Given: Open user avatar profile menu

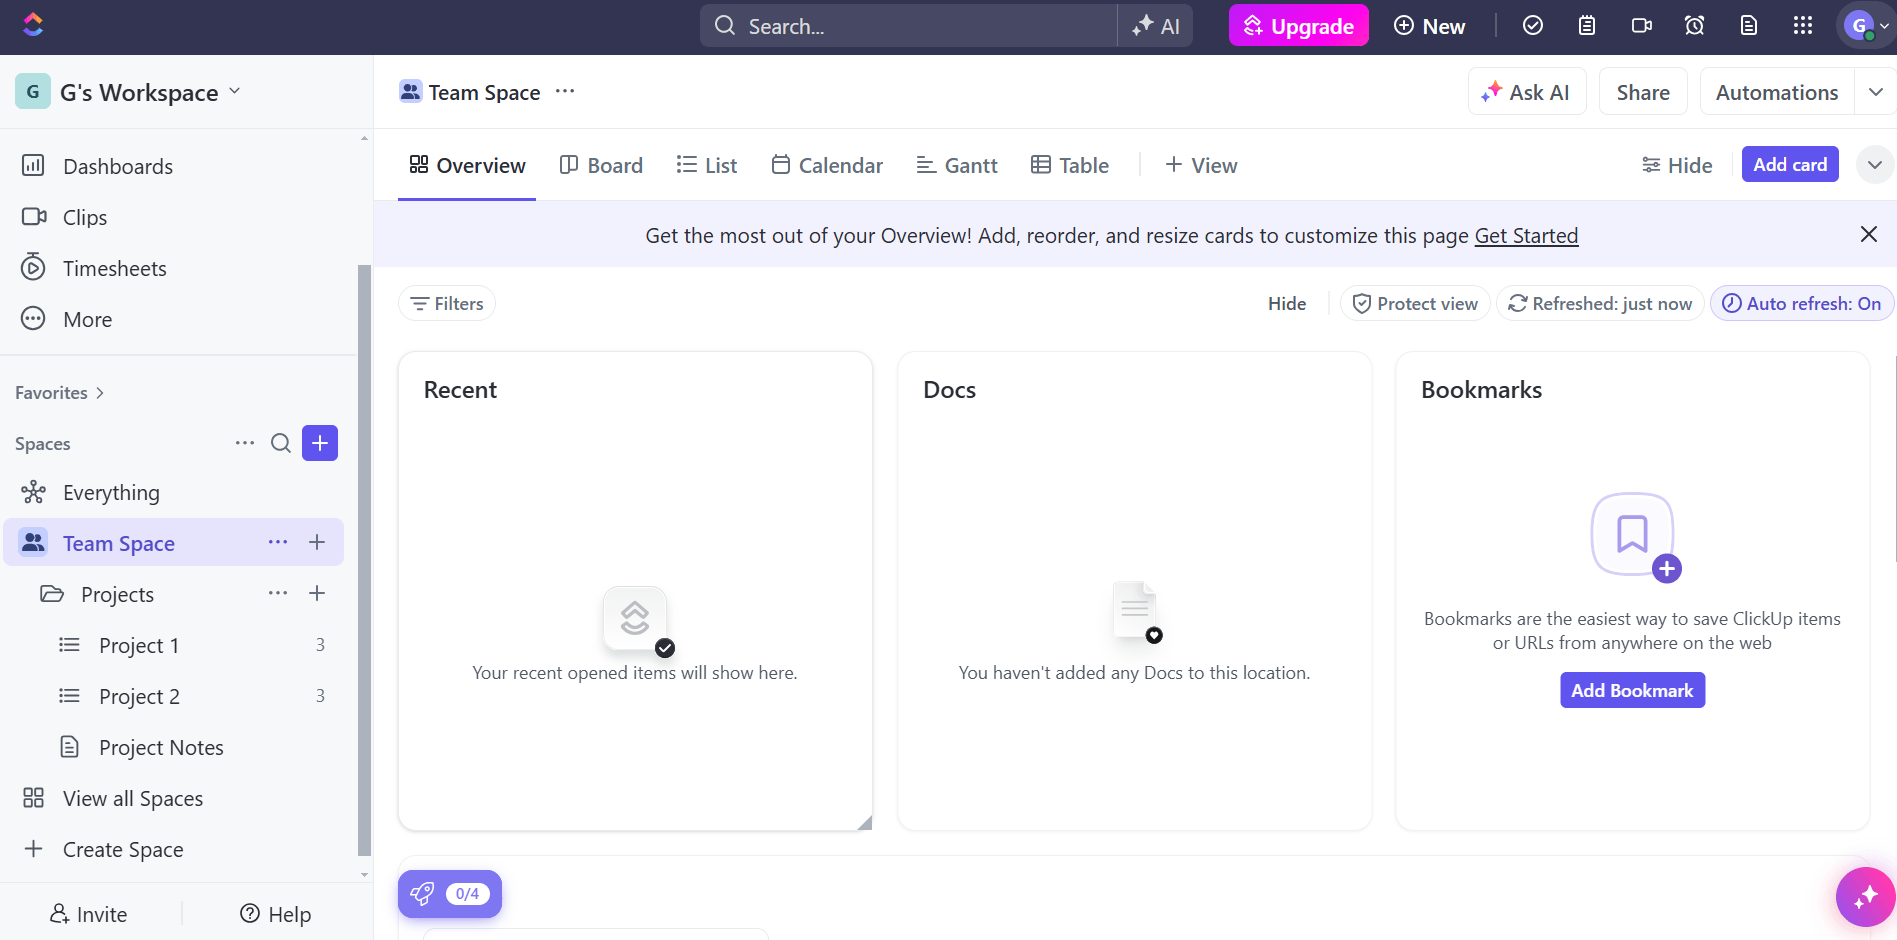Looking at the screenshot, I should [1865, 26].
